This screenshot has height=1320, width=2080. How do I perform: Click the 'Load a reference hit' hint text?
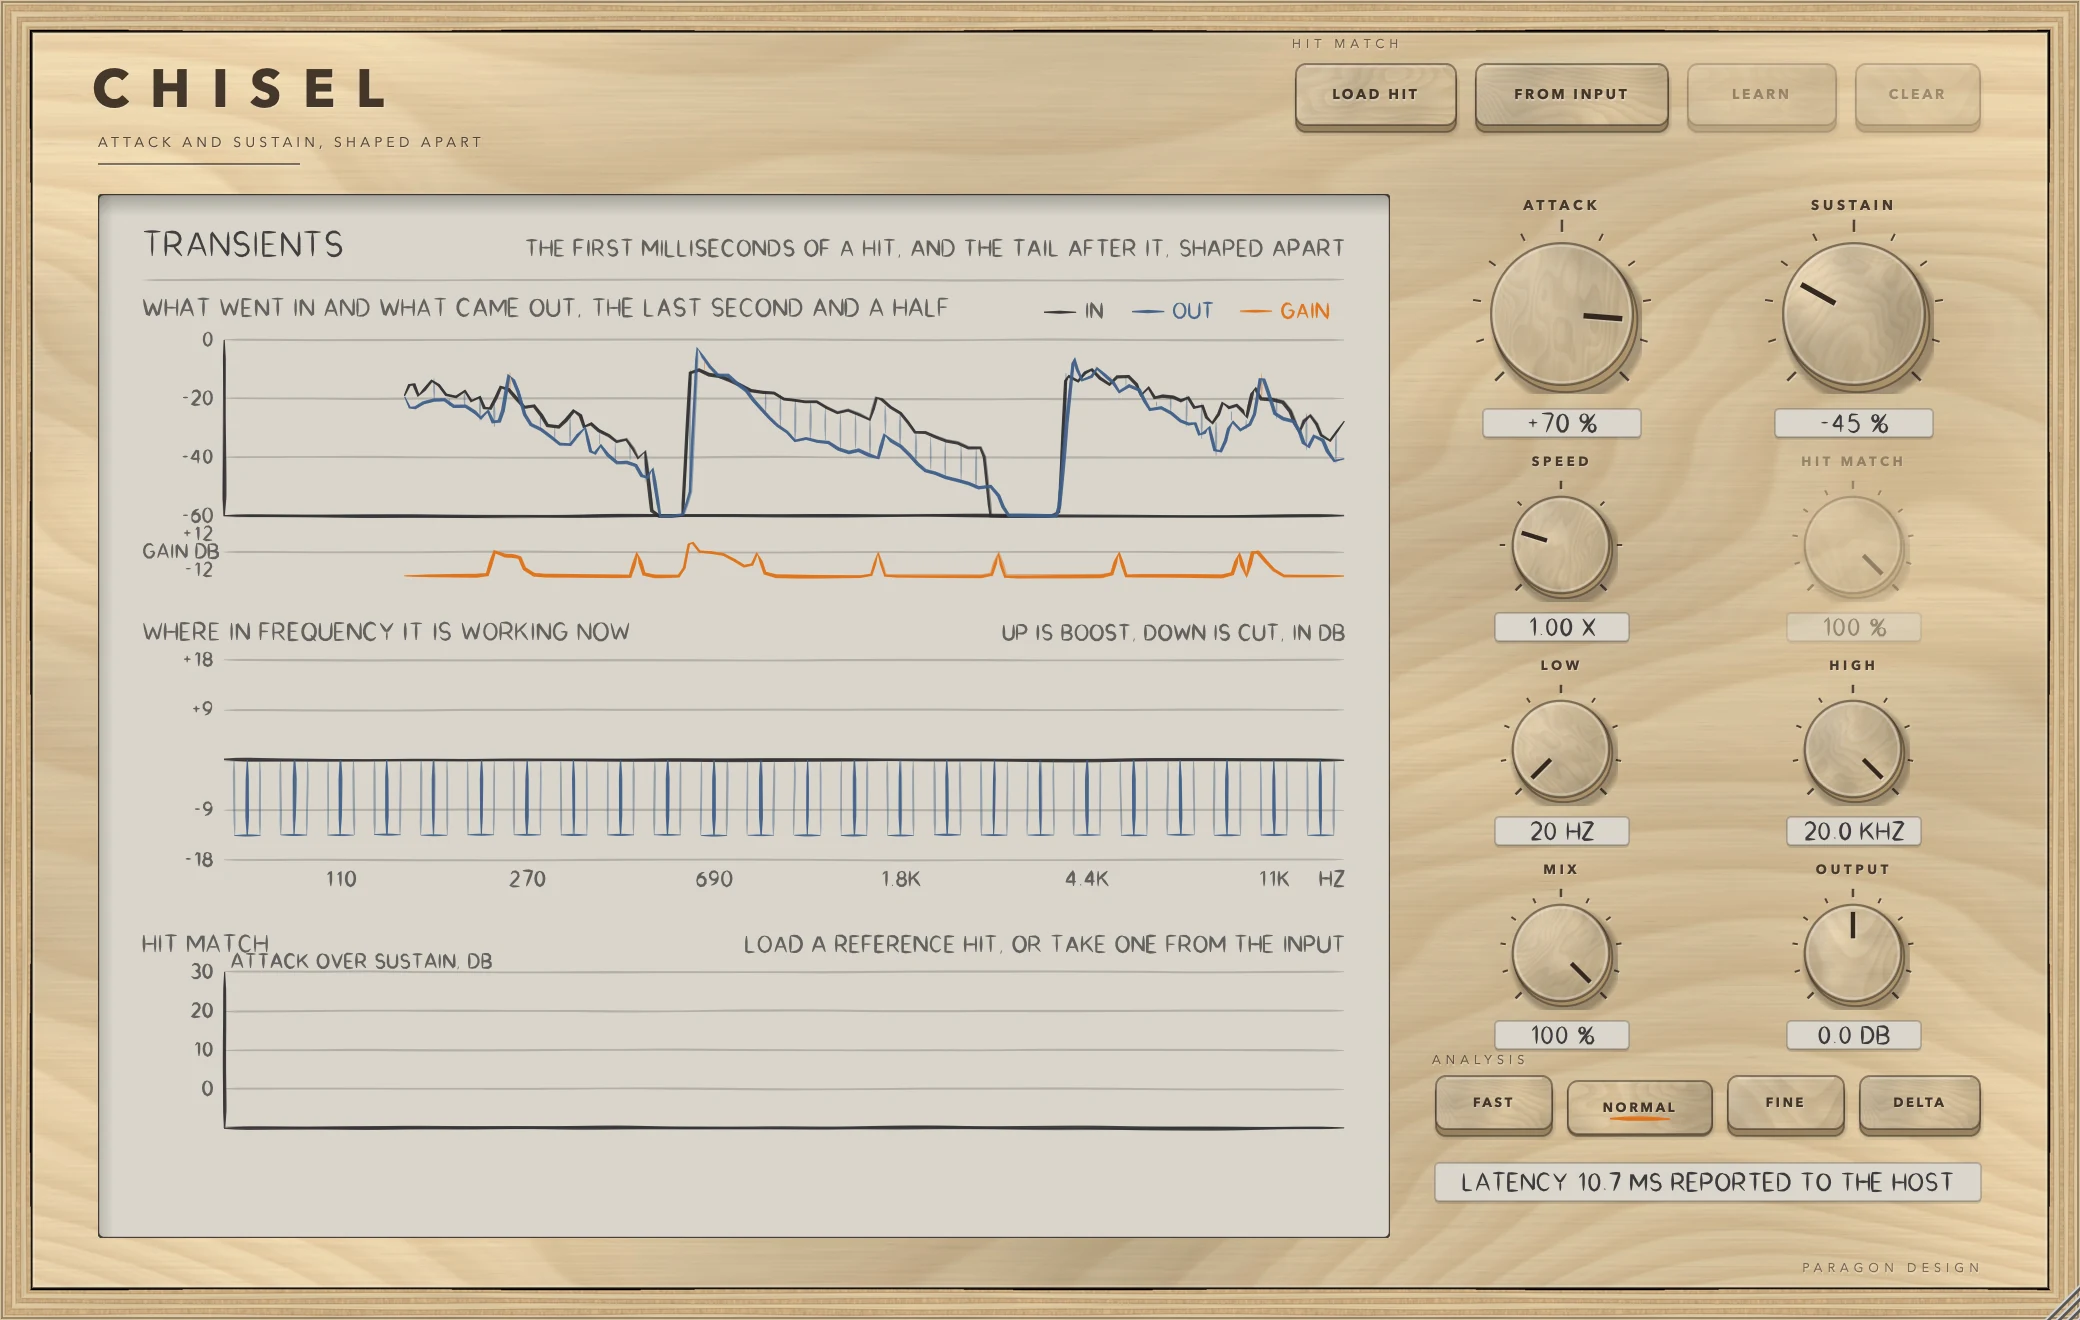(1043, 944)
